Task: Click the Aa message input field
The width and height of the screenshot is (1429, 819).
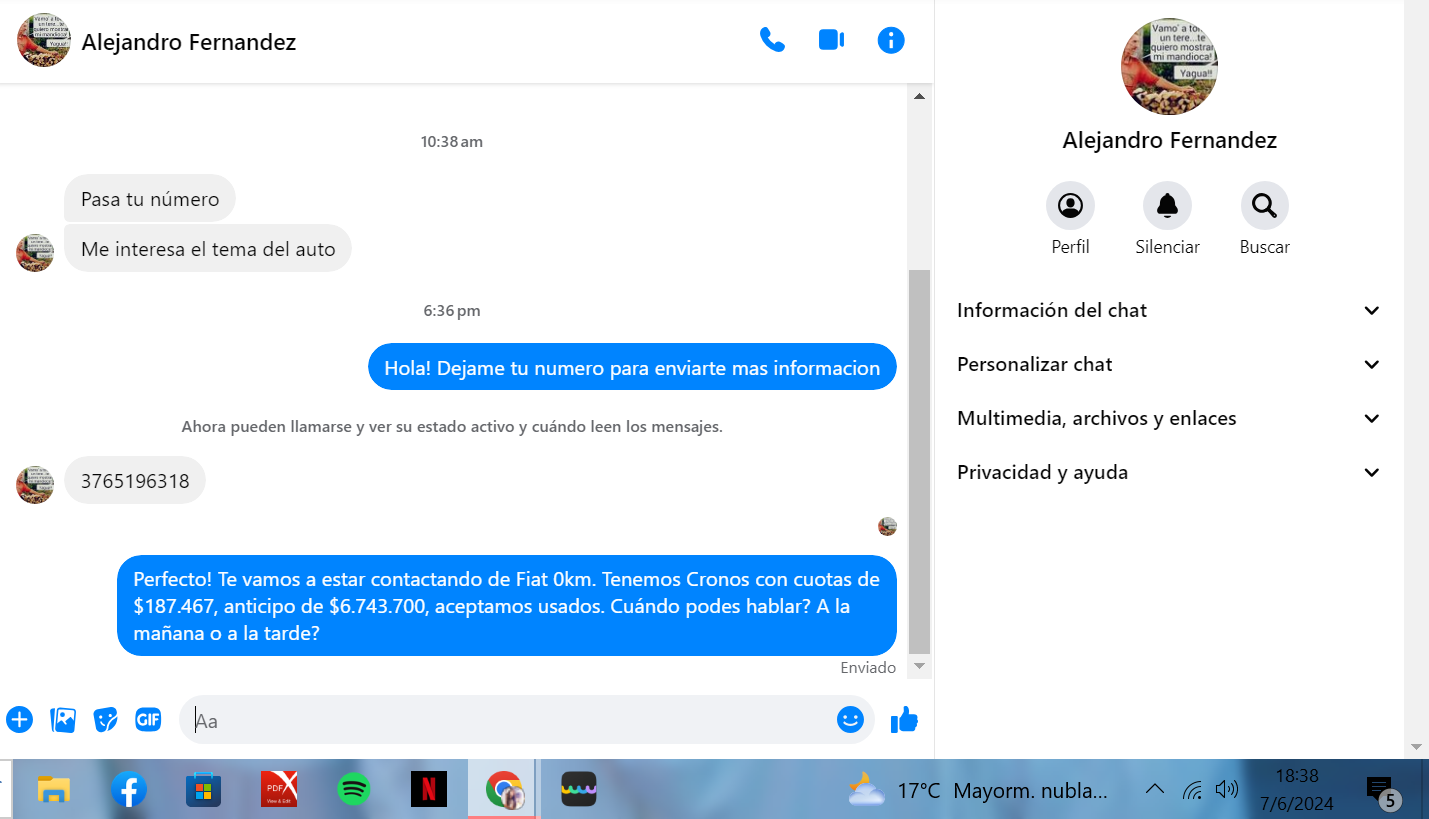Action: pos(510,720)
